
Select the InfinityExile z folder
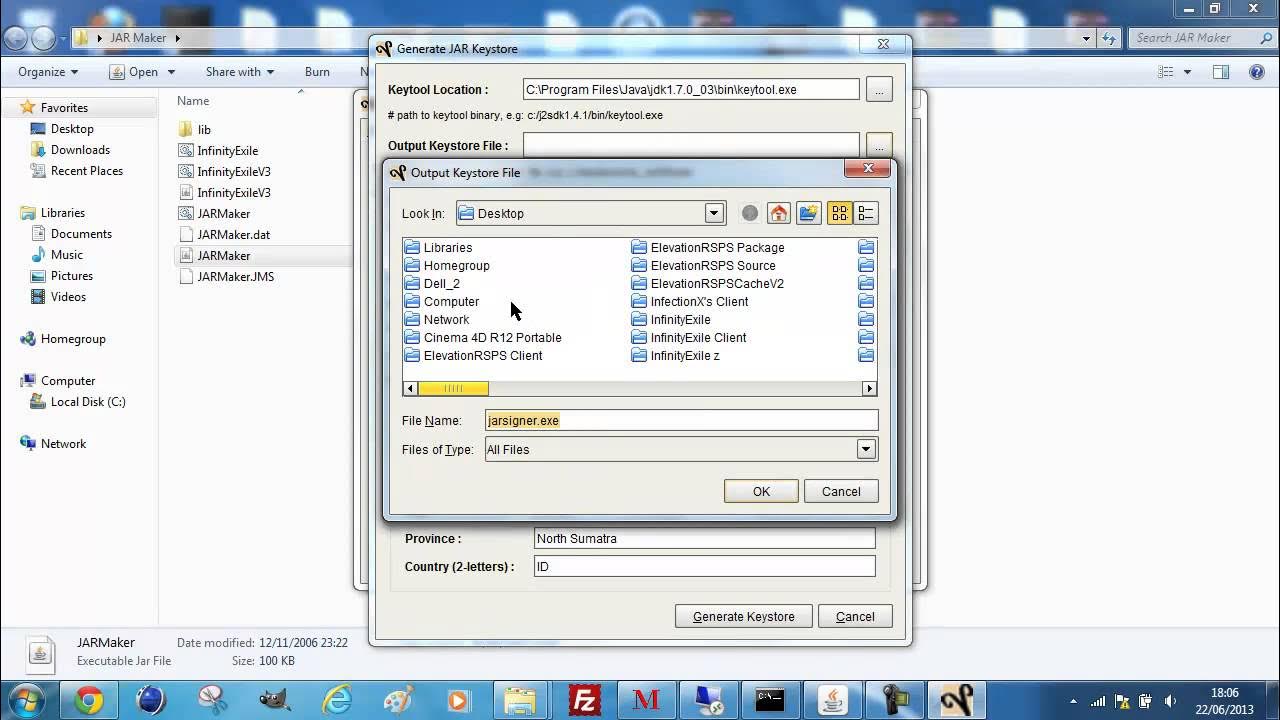coord(675,355)
